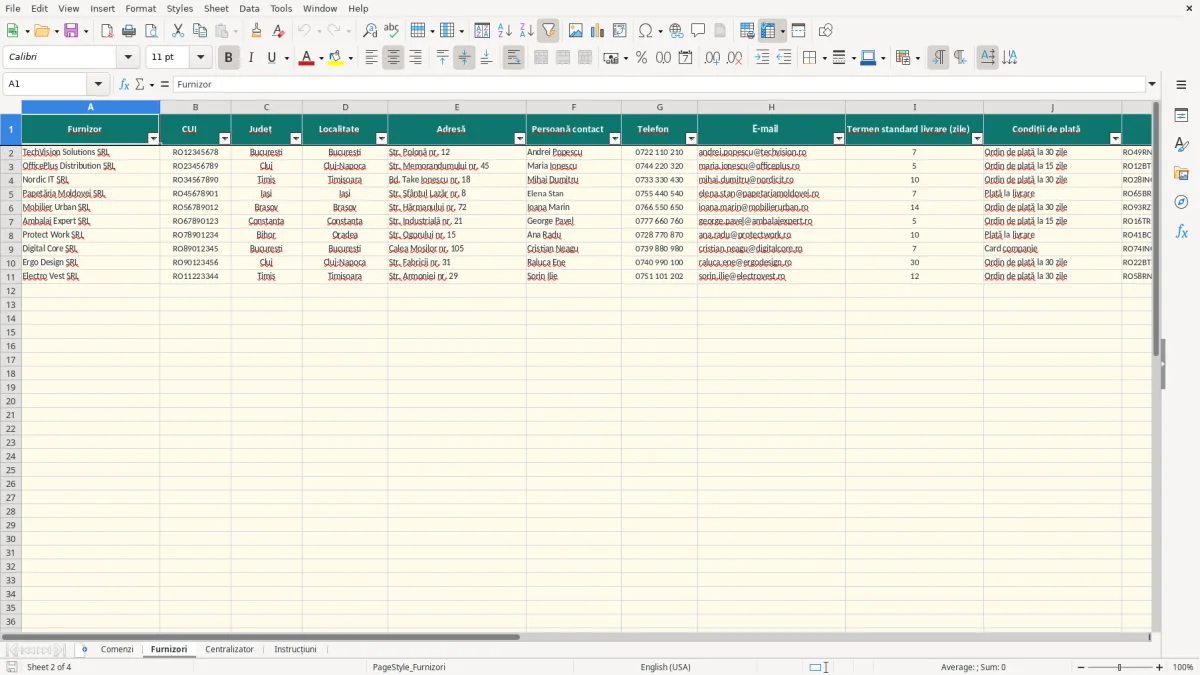Viewport: 1200px width, 675px height.
Task: Switch to the Centralizator sheet tab
Action: 230,649
